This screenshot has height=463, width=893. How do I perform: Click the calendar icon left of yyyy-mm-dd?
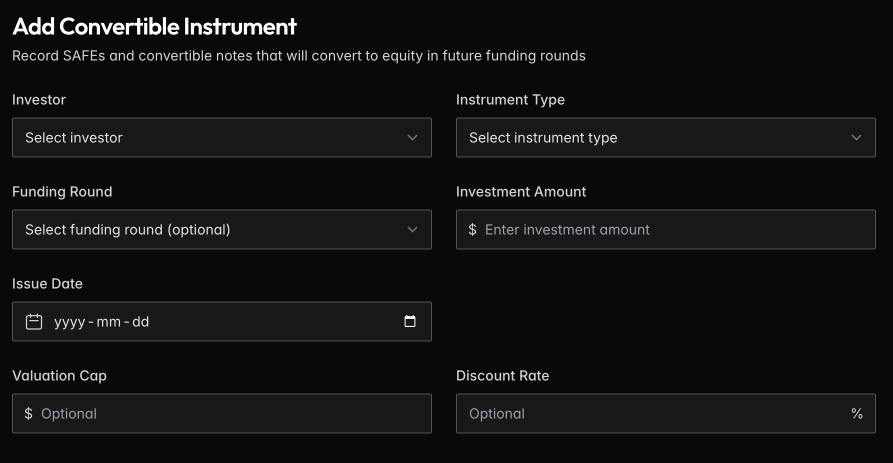point(34,322)
